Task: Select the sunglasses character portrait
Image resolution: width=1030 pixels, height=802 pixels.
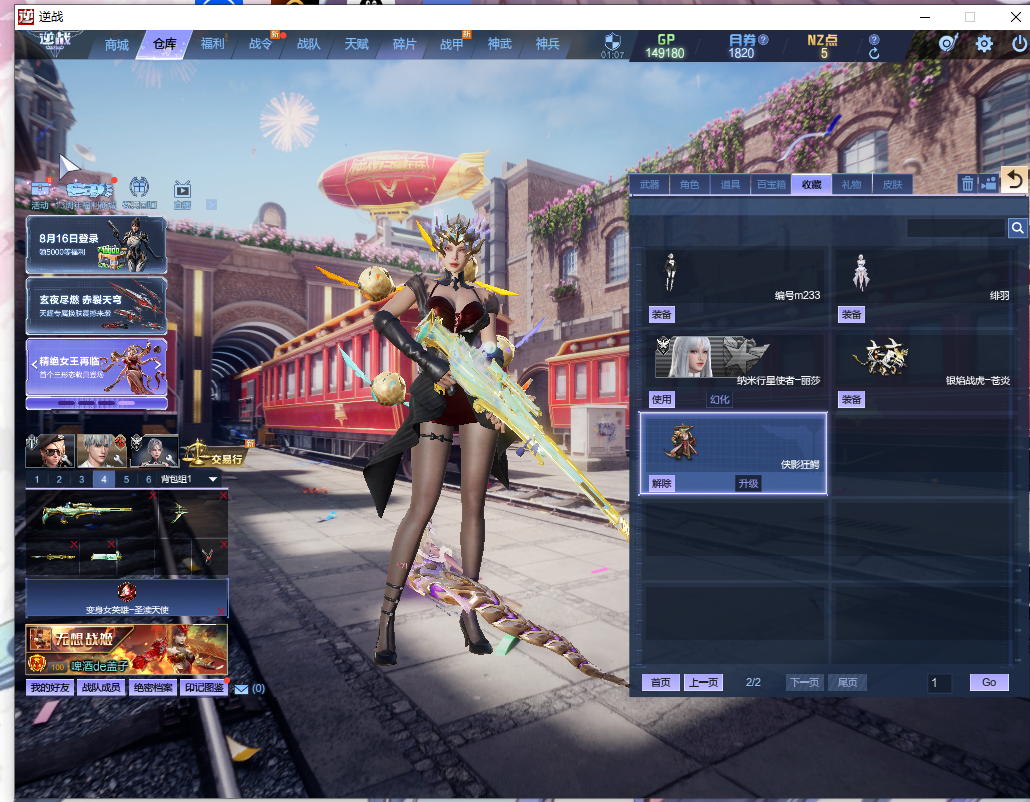Action: point(50,450)
